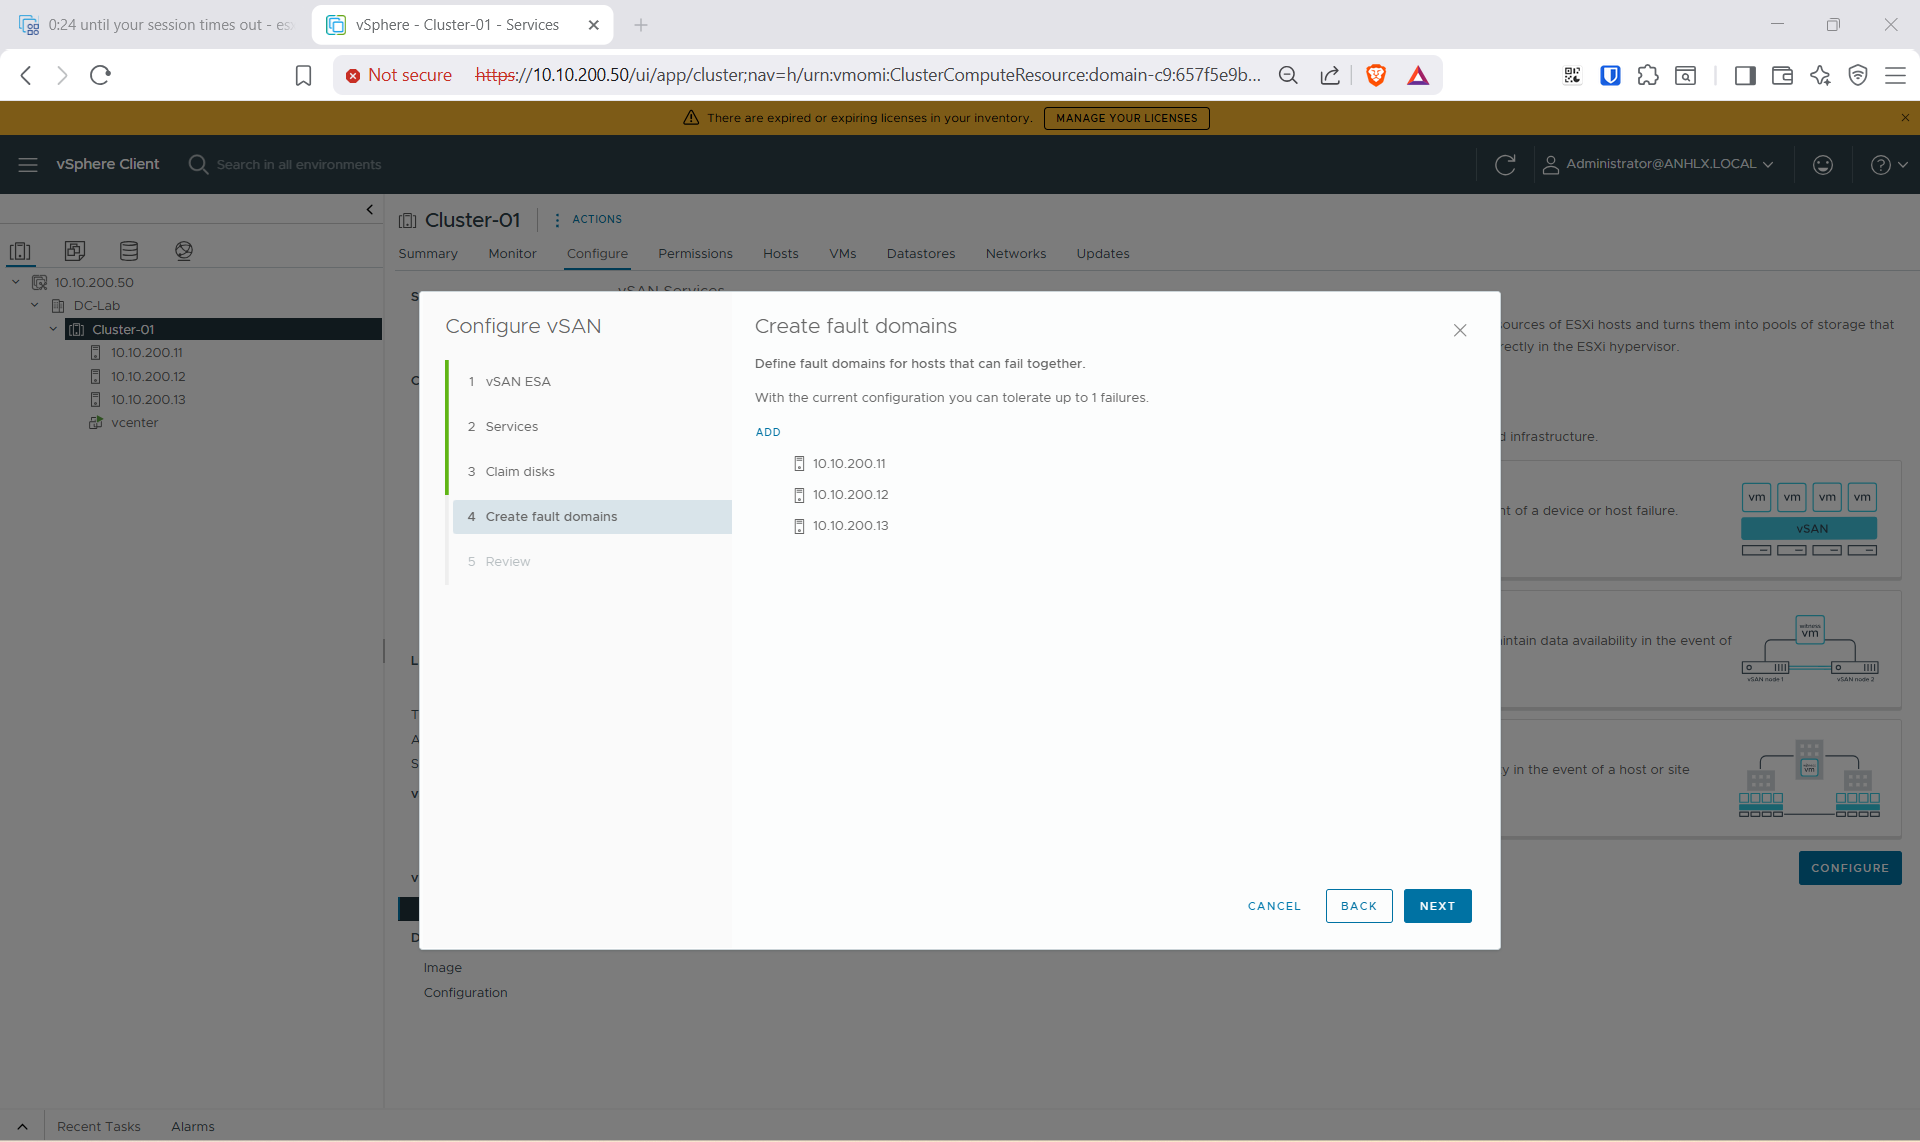Open the vSphere Client hamburger menu

coord(28,164)
